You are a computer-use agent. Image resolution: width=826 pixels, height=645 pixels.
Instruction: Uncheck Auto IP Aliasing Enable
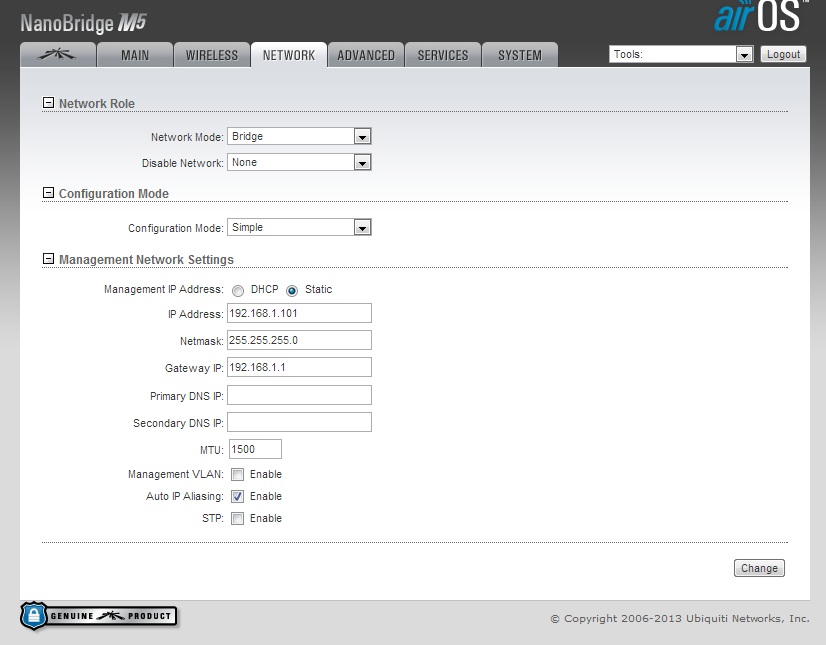click(238, 496)
